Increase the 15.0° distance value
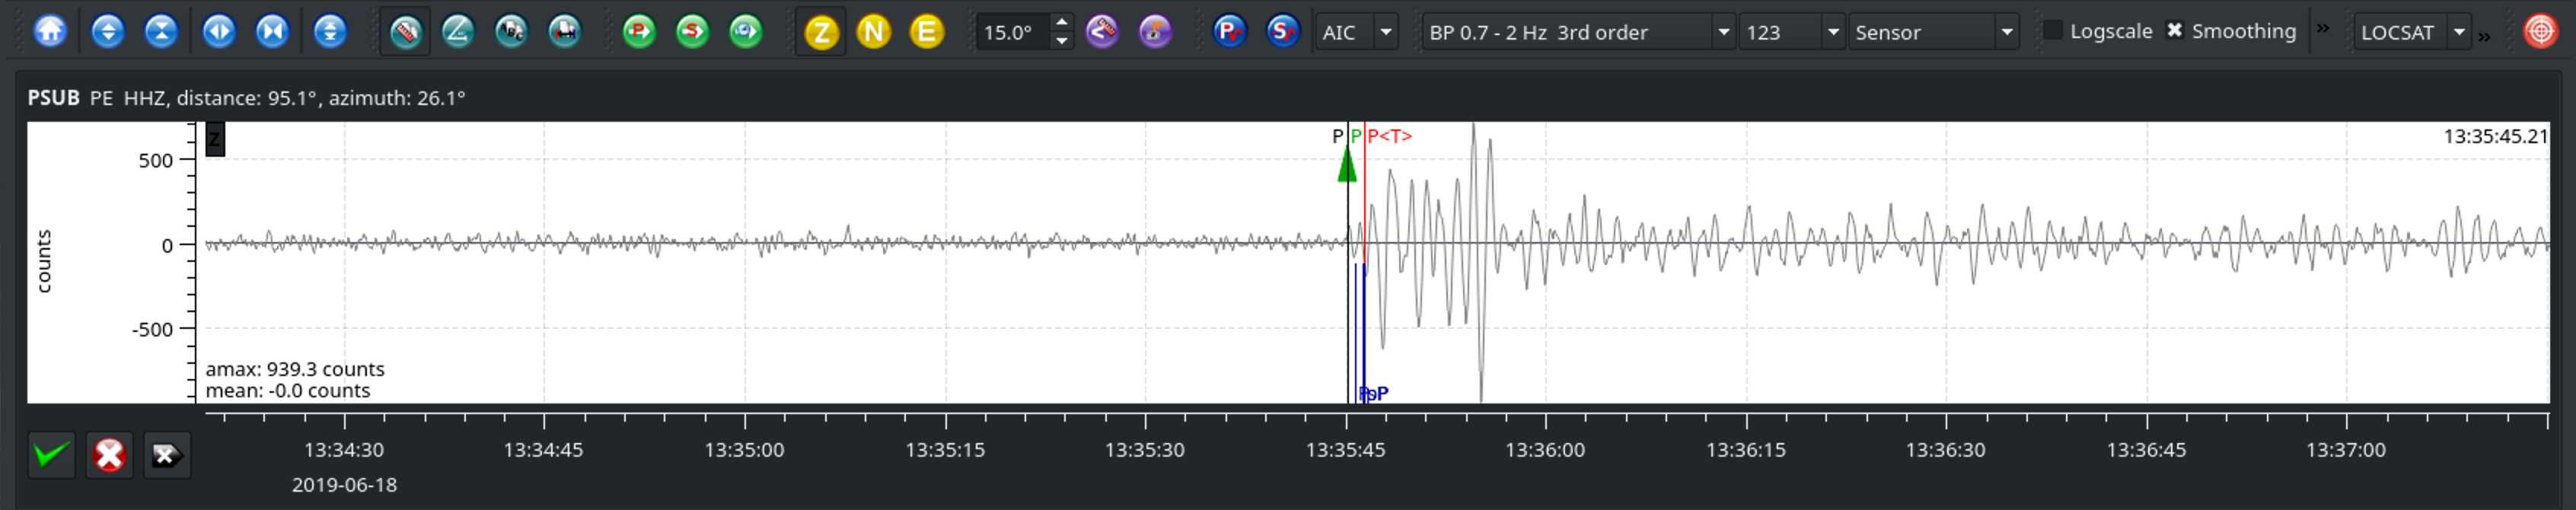The image size is (2576, 510). coord(1062,23)
